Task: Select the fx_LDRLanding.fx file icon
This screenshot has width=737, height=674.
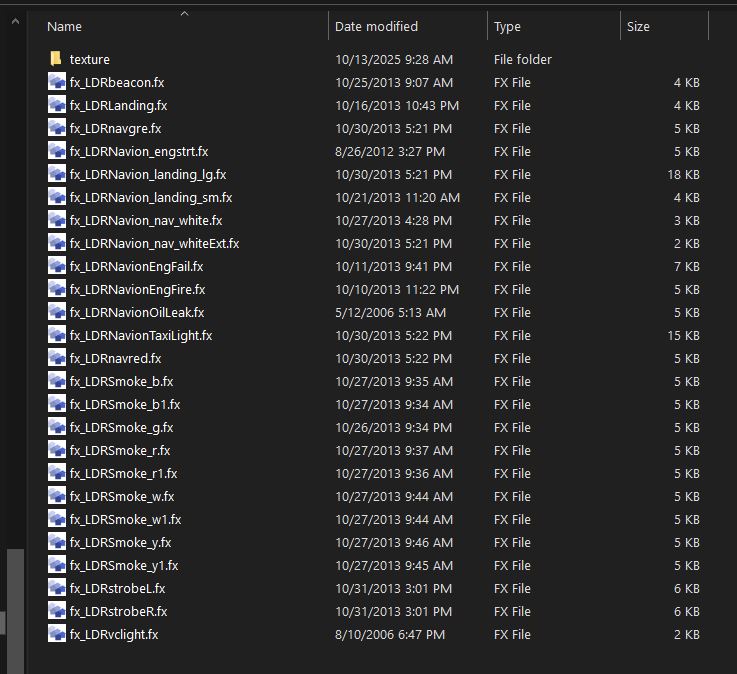Action: coord(57,105)
